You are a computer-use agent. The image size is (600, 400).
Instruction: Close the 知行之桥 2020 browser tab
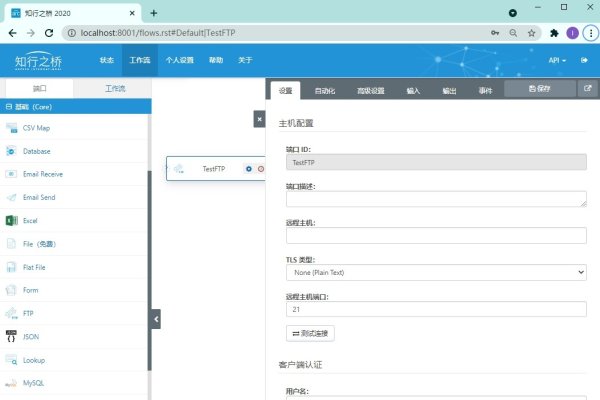coord(132,13)
